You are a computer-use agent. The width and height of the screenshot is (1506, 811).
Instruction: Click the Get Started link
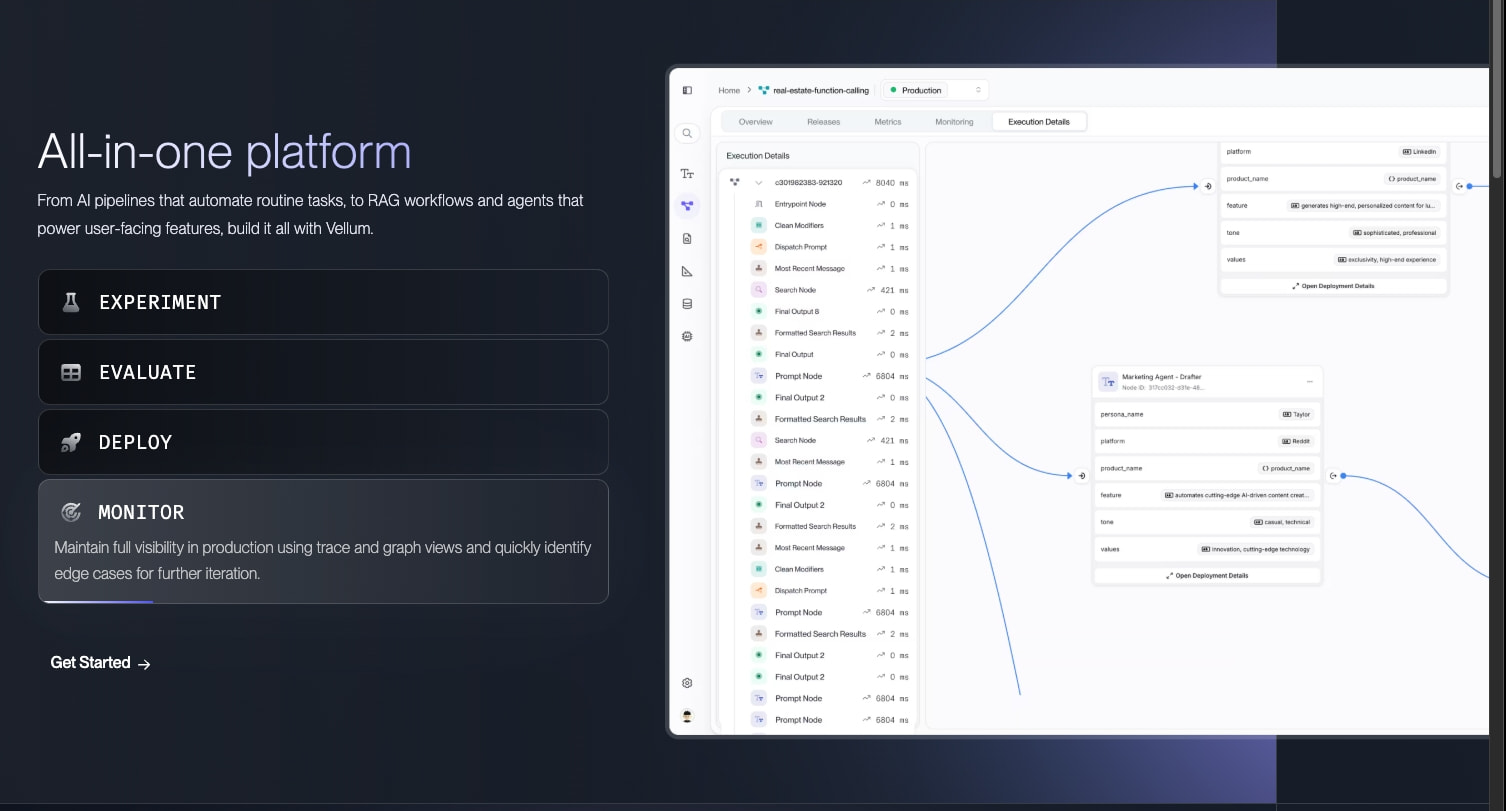pyautogui.click(x=100, y=663)
